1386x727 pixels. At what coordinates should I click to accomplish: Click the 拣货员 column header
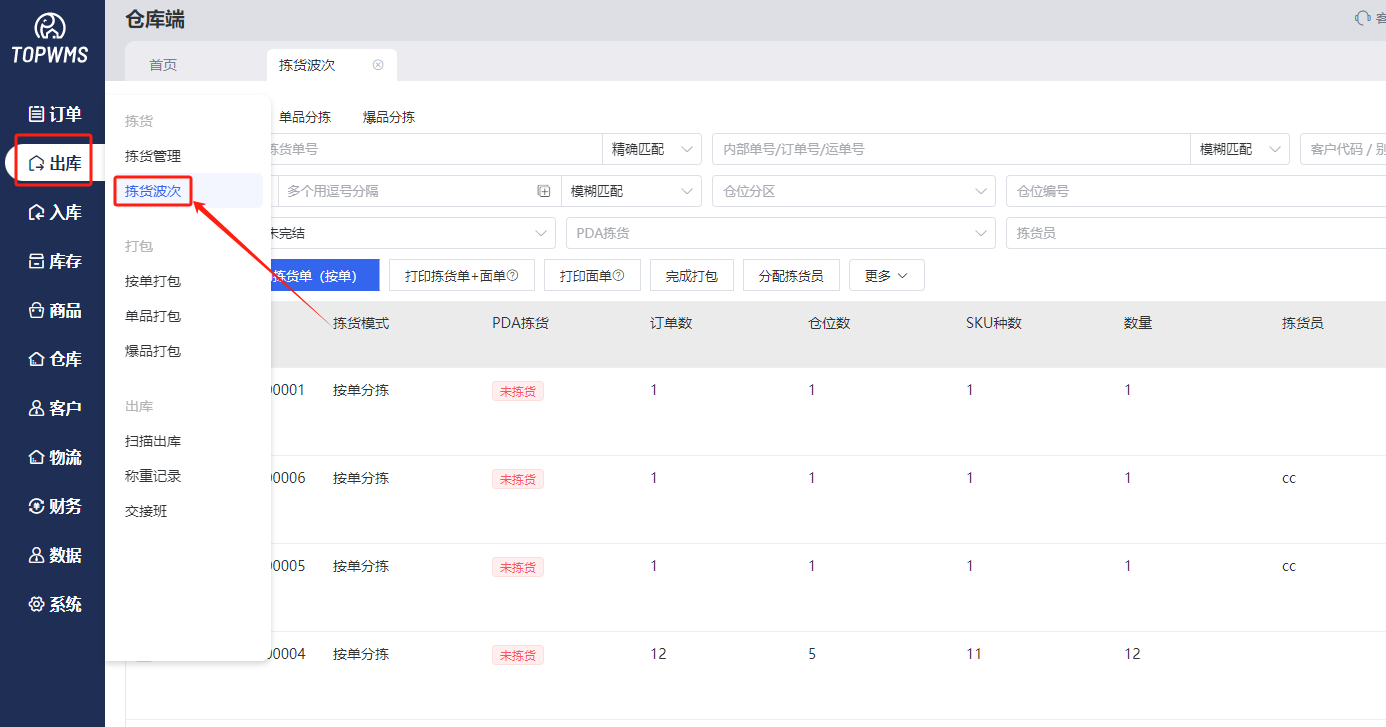1303,323
